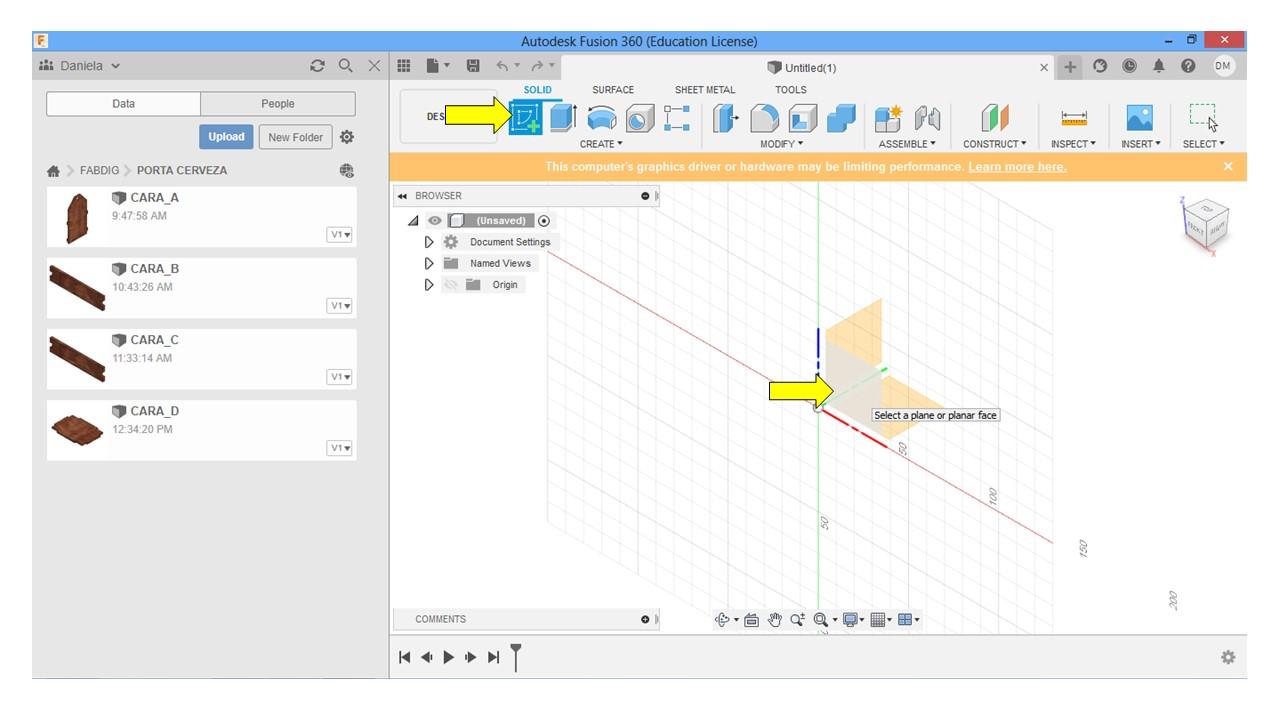Click the Insert image icon
Image resolution: width=1280 pixels, height=720 pixels.
(1140, 118)
